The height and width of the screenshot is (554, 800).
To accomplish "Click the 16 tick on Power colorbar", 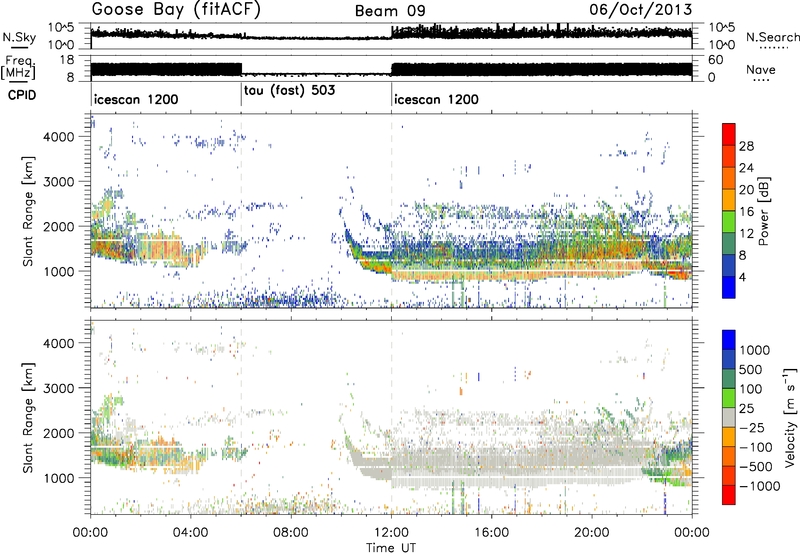I will click(x=746, y=212).
